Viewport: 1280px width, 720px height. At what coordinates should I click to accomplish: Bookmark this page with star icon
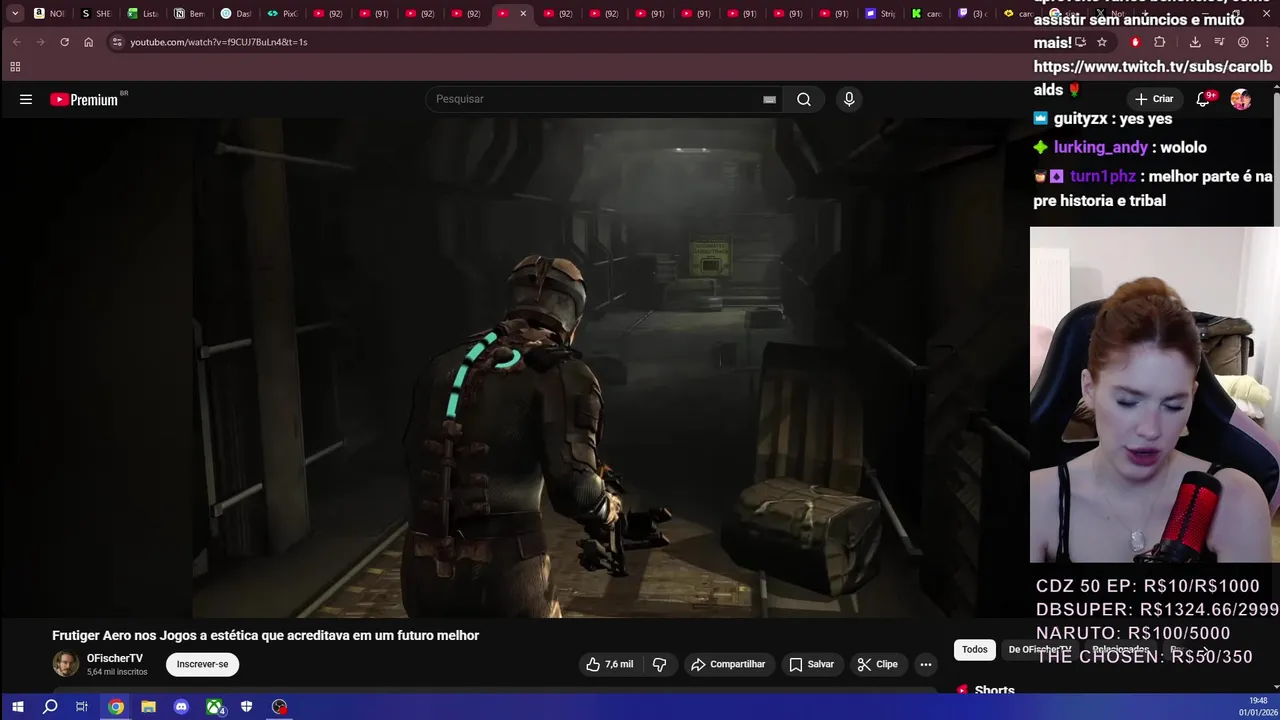(1102, 42)
